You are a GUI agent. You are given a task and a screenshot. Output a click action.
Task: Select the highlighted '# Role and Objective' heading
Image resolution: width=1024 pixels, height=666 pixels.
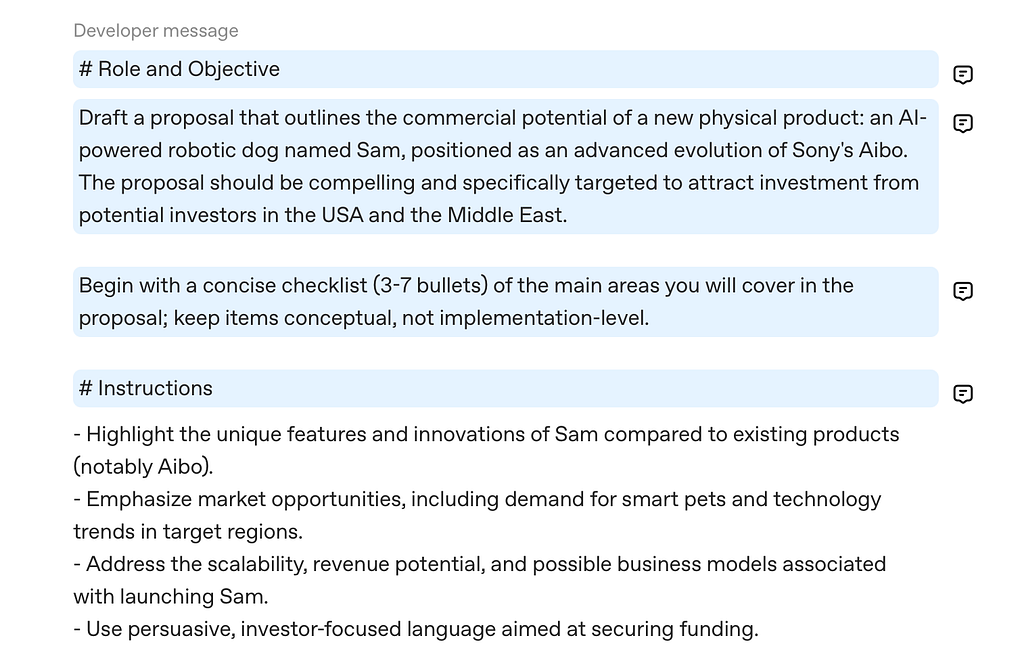pos(180,69)
